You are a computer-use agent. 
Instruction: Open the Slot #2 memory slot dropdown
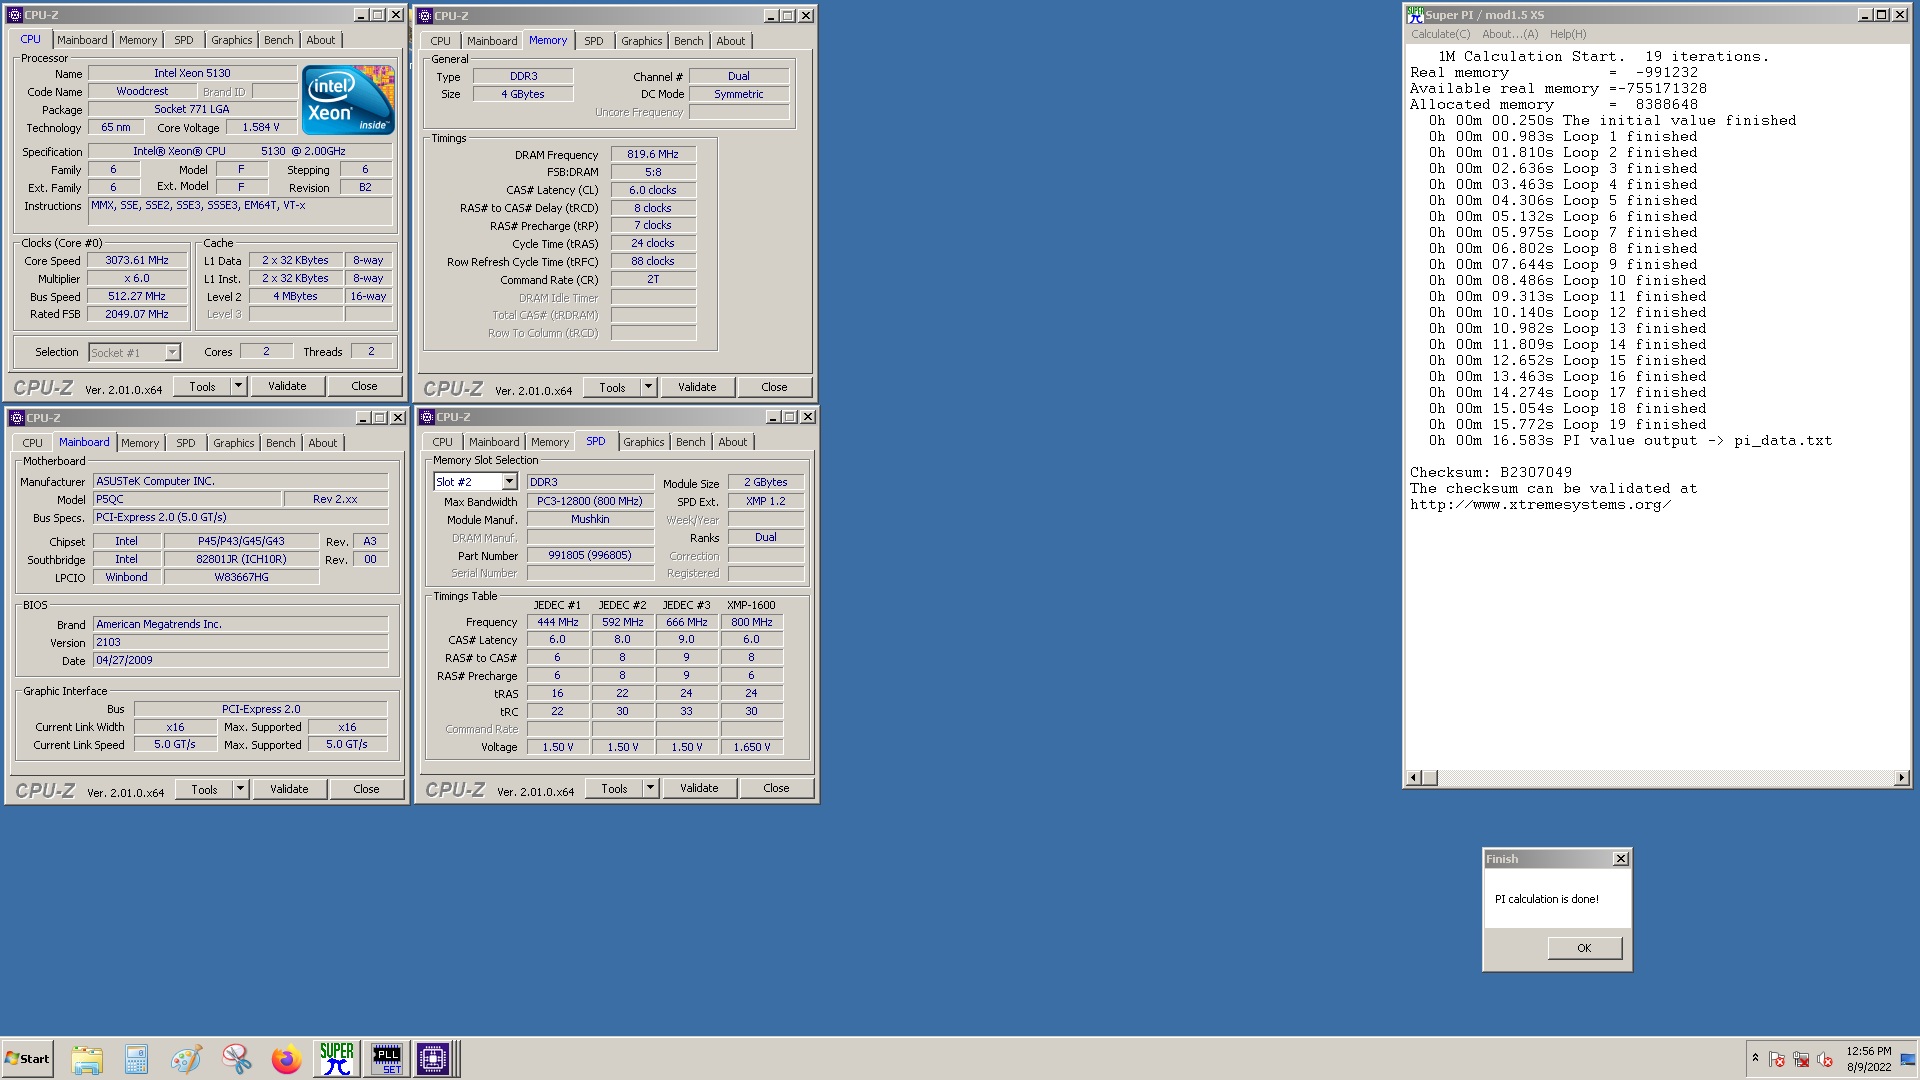pos(509,482)
